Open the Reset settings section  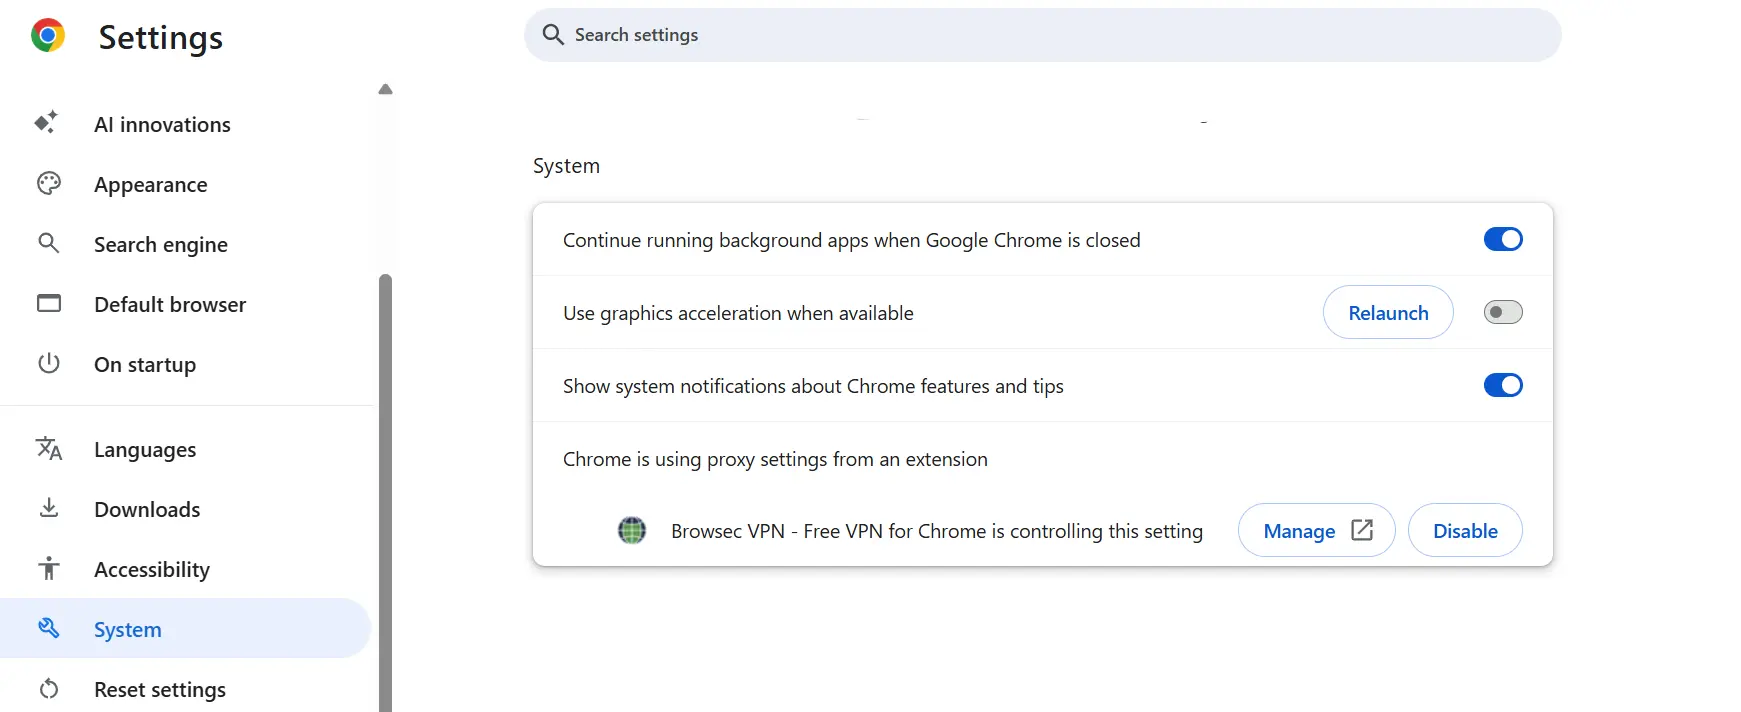click(x=159, y=689)
